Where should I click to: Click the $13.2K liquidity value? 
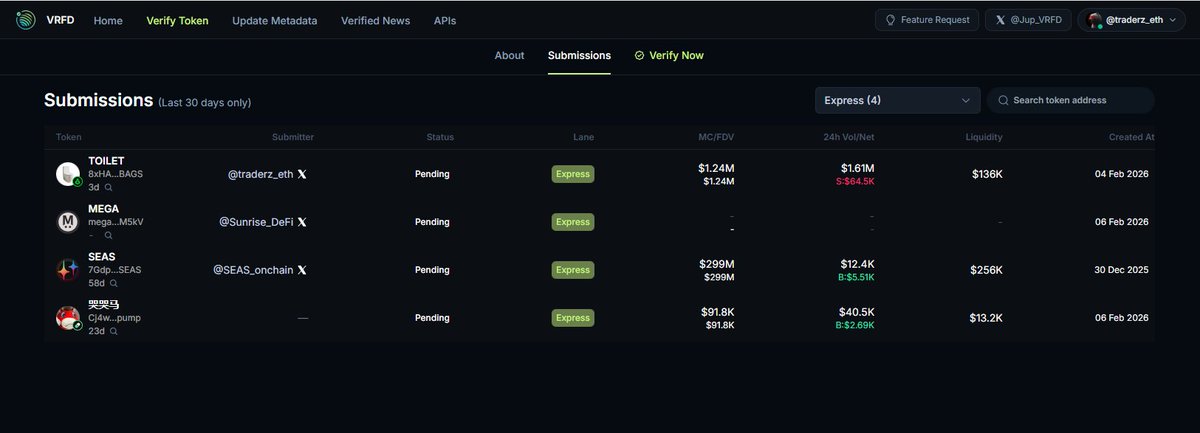[x=985, y=318]
